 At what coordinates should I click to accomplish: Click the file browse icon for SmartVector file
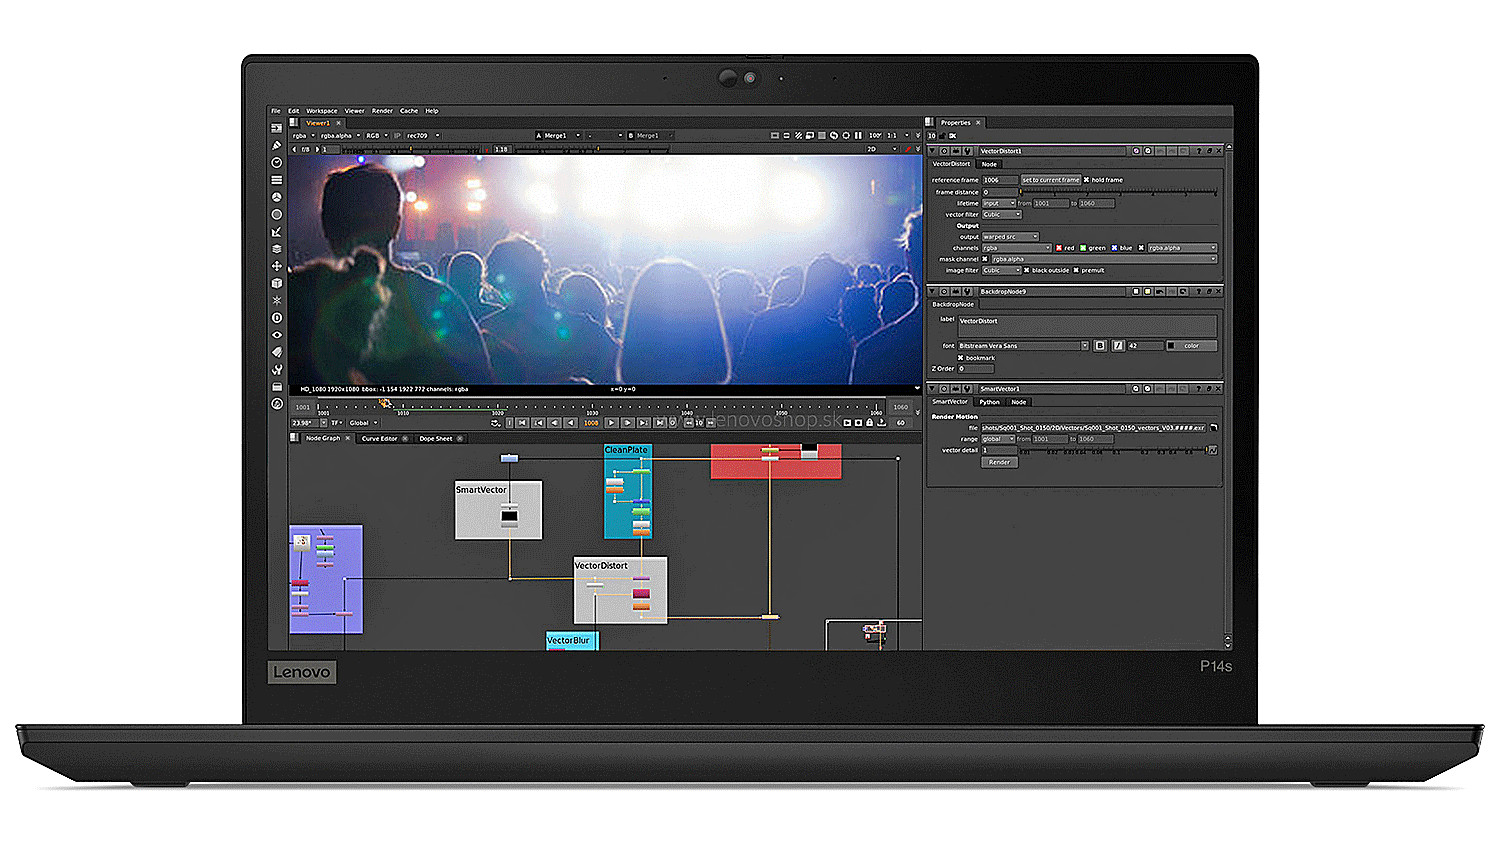[1213, 428]
